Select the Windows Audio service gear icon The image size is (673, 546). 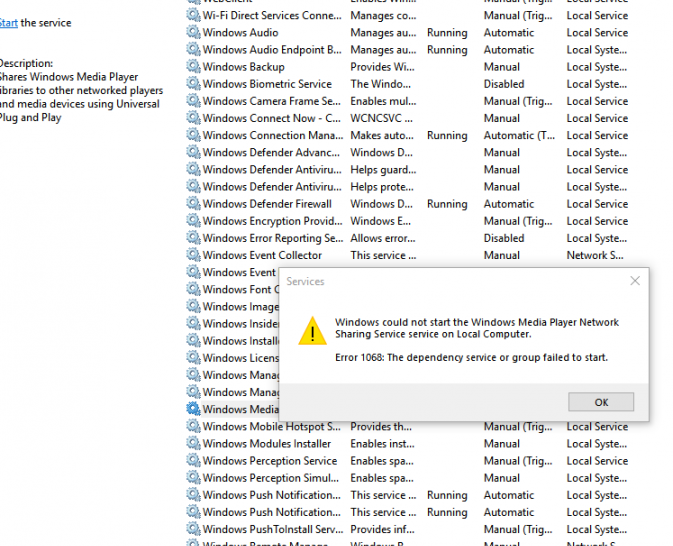193,32
